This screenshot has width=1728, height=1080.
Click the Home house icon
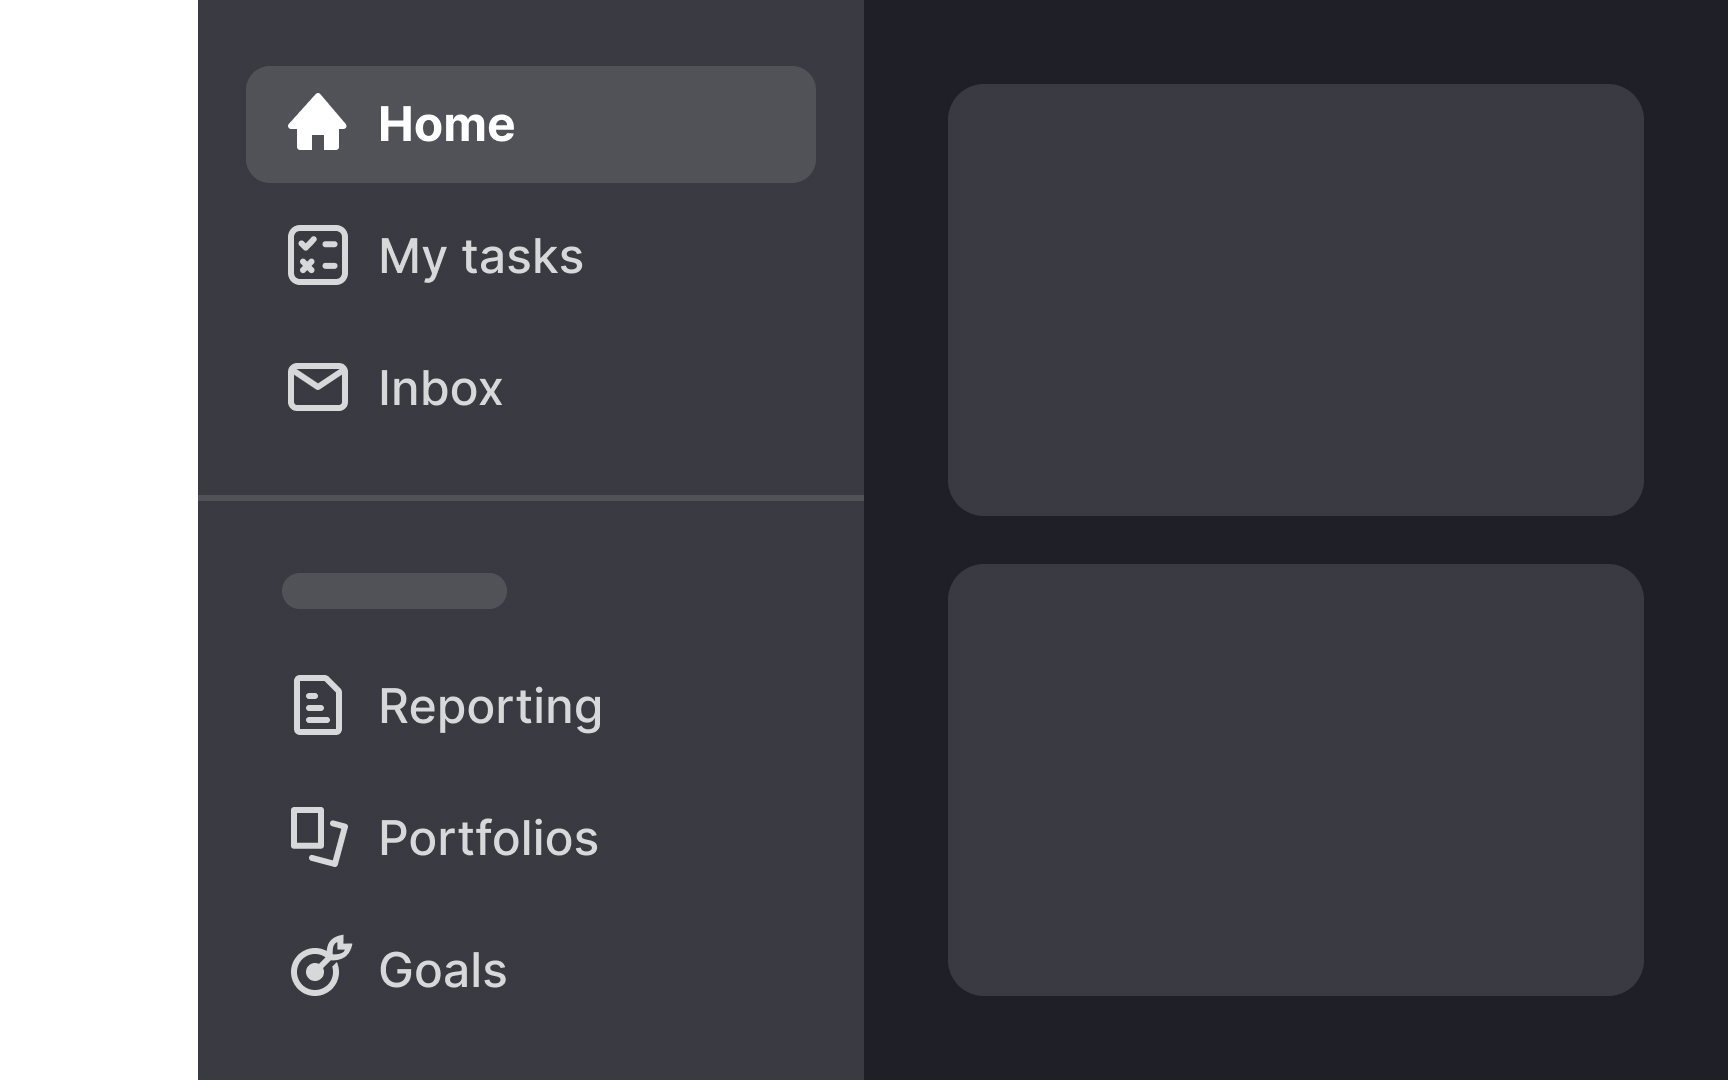coord(318,123)
